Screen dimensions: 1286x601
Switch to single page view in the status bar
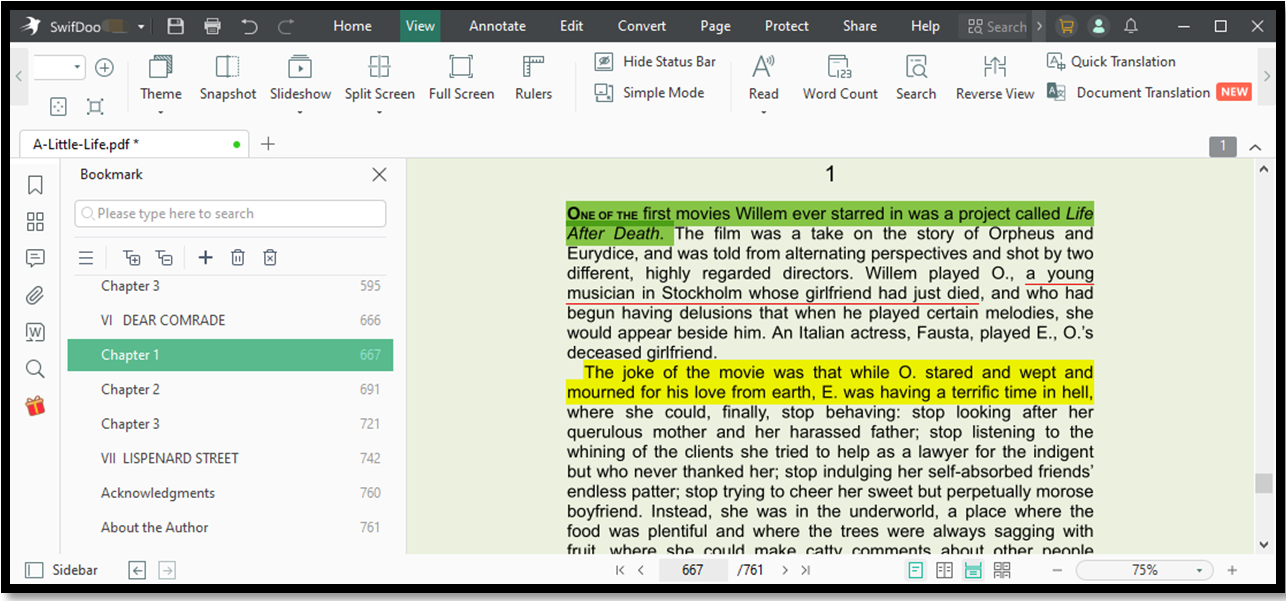pyautogui.click(x=915, y=570)
